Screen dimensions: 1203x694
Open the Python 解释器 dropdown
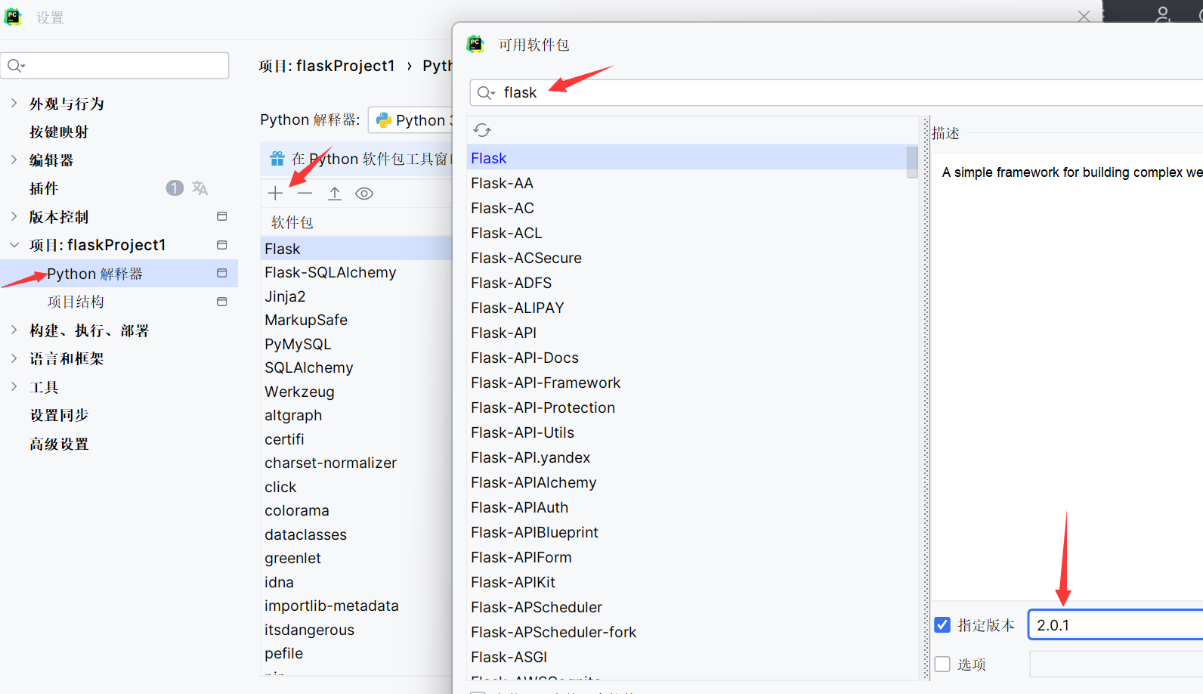[412, 120]
